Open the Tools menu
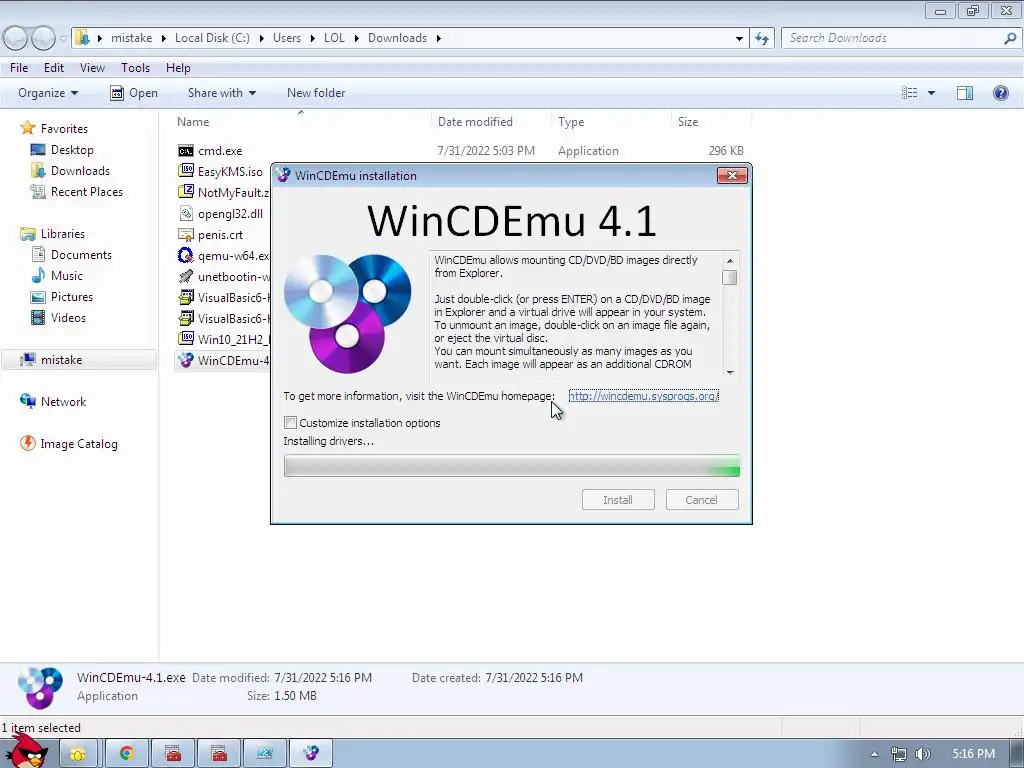 [135, 67]
